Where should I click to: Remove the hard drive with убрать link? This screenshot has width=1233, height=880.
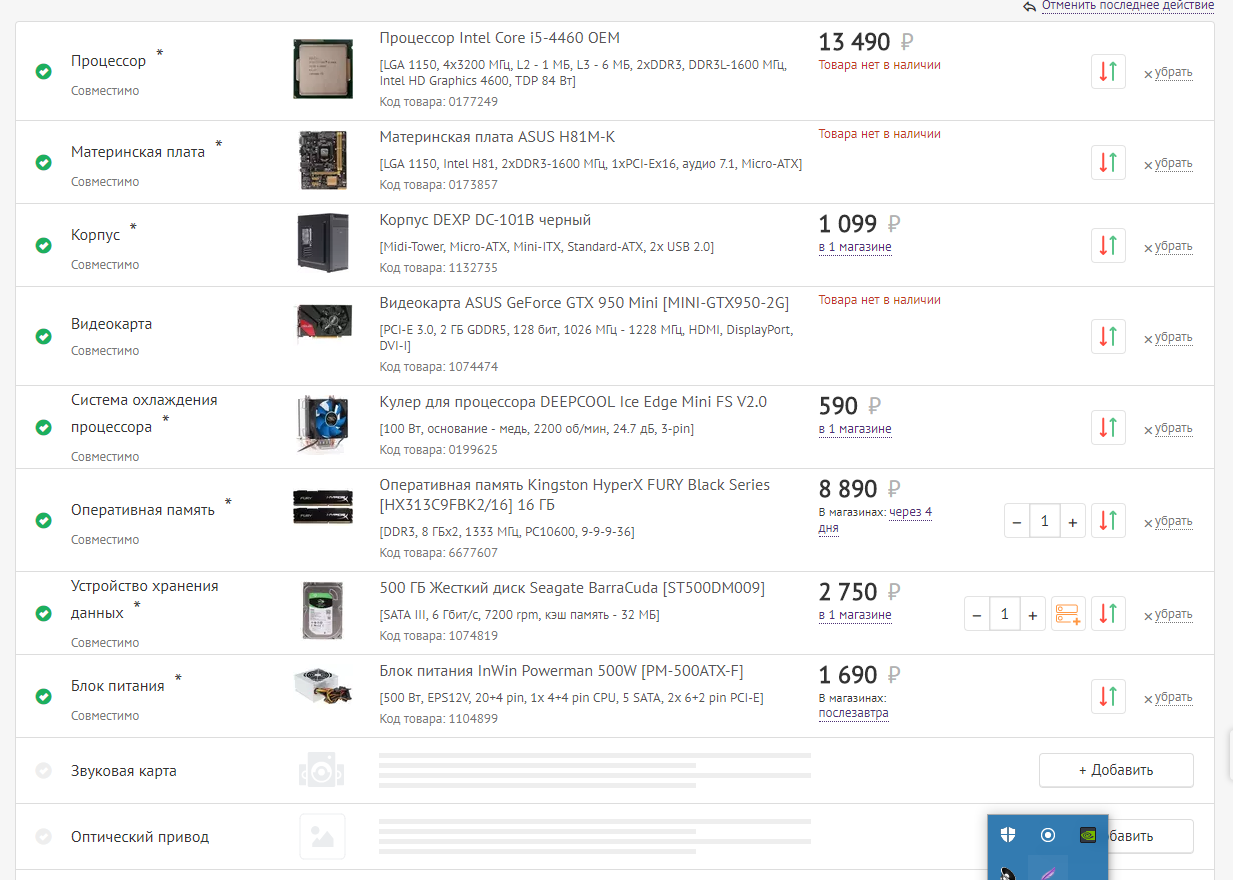click(1174, 614)
